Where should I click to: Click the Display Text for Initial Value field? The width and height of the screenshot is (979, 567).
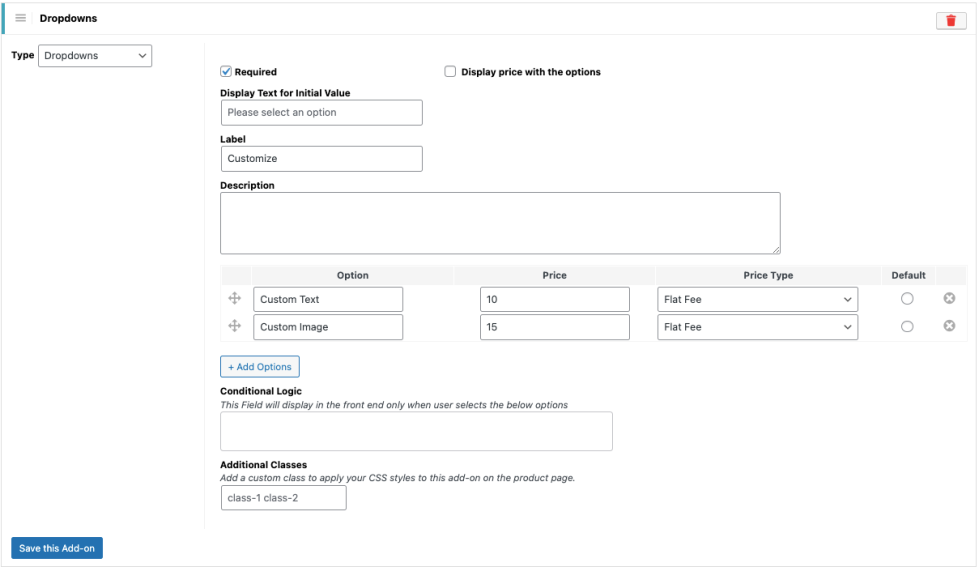tap(321, 113)
